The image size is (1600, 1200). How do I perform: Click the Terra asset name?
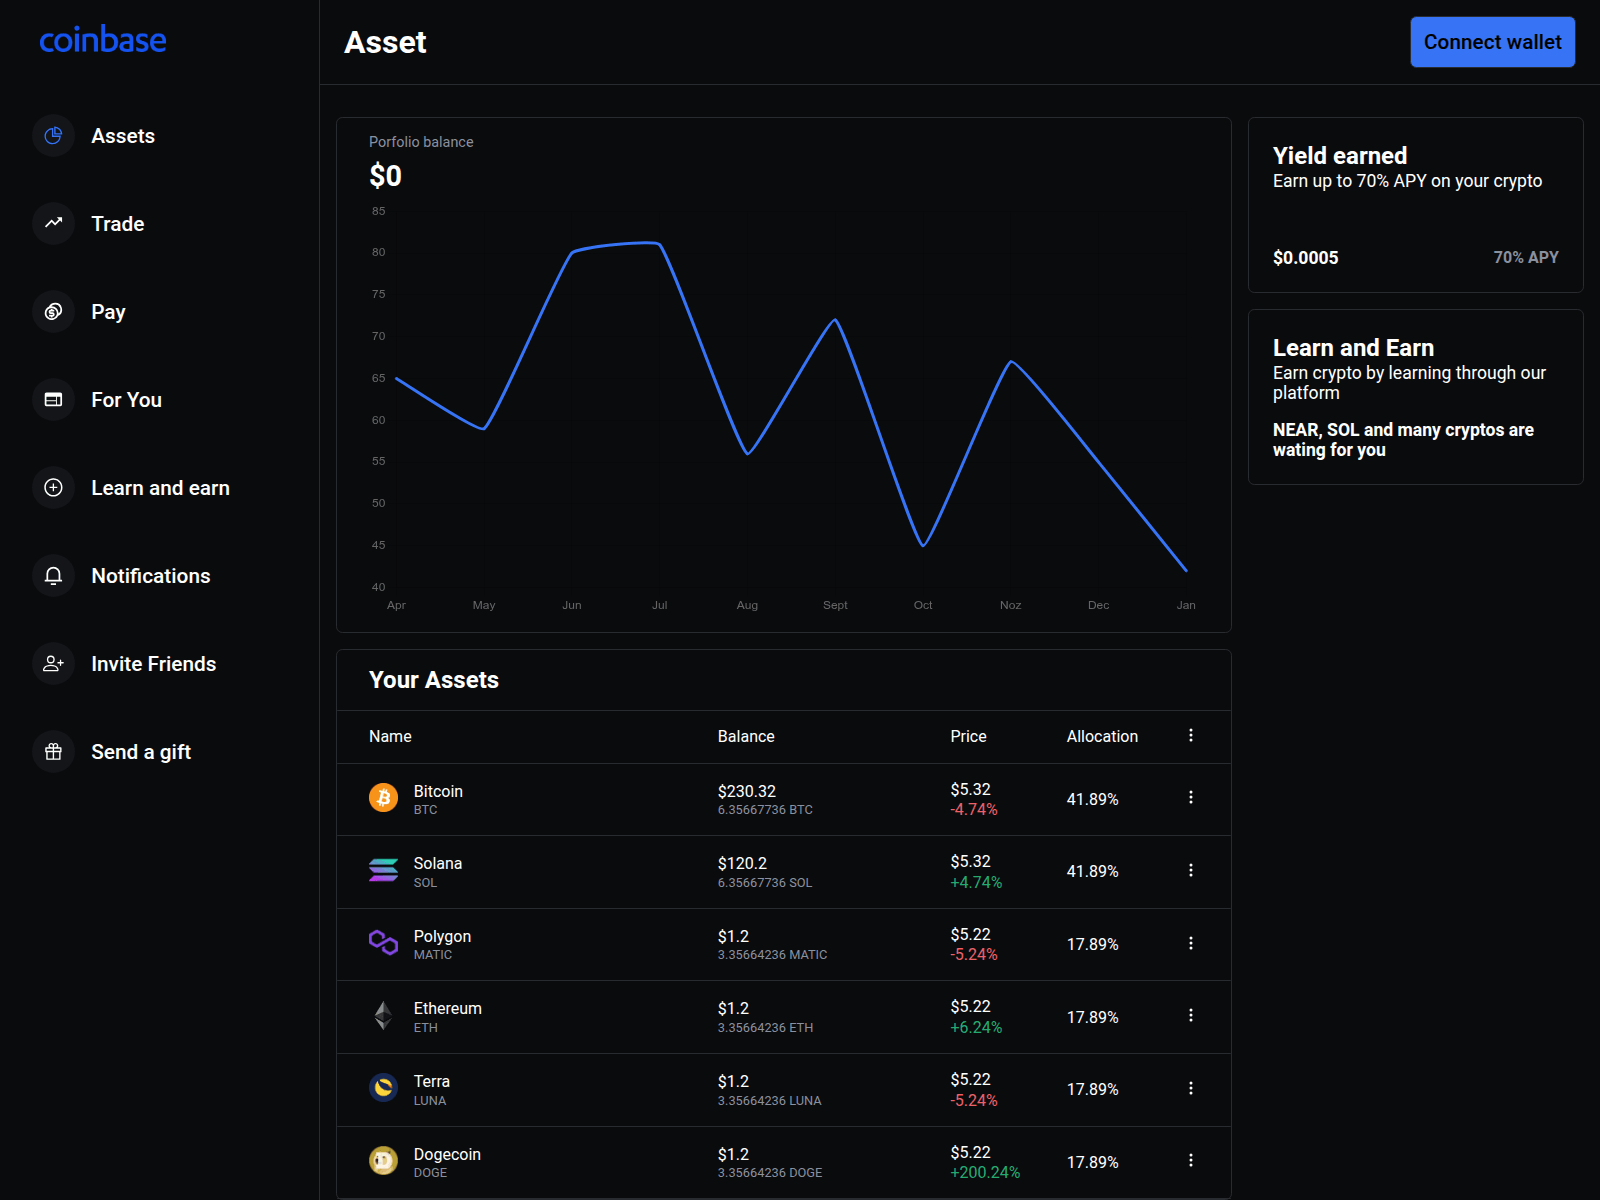(x=432, y=1082)
